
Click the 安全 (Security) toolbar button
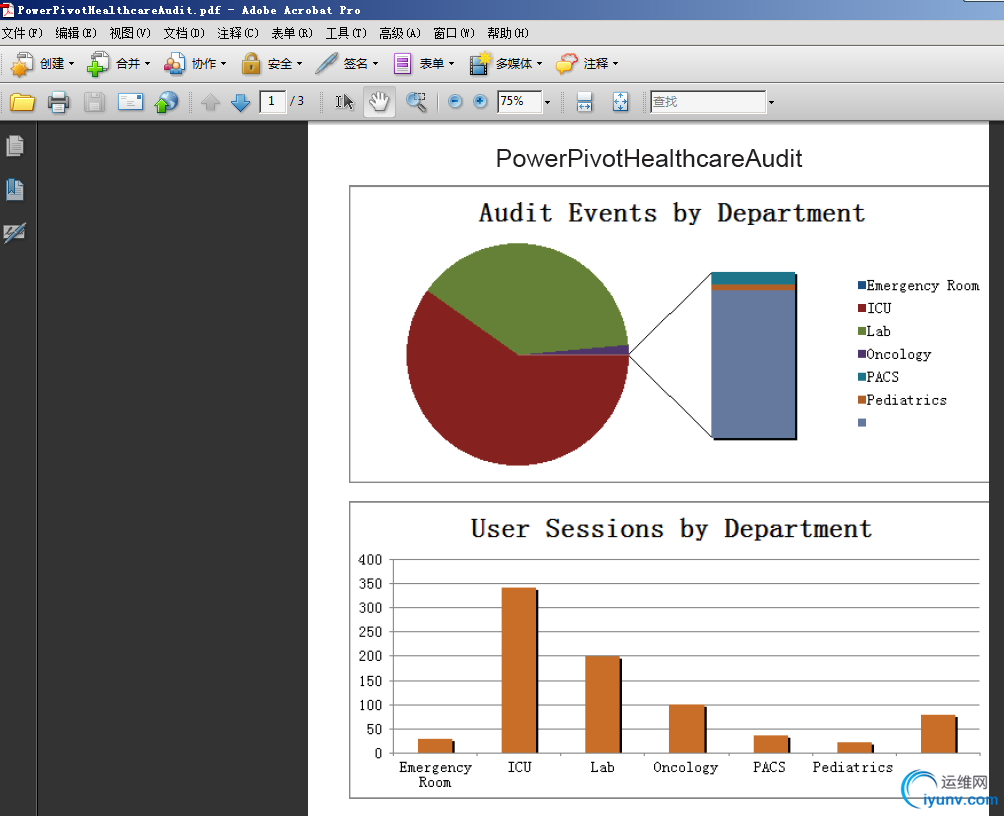271,64
